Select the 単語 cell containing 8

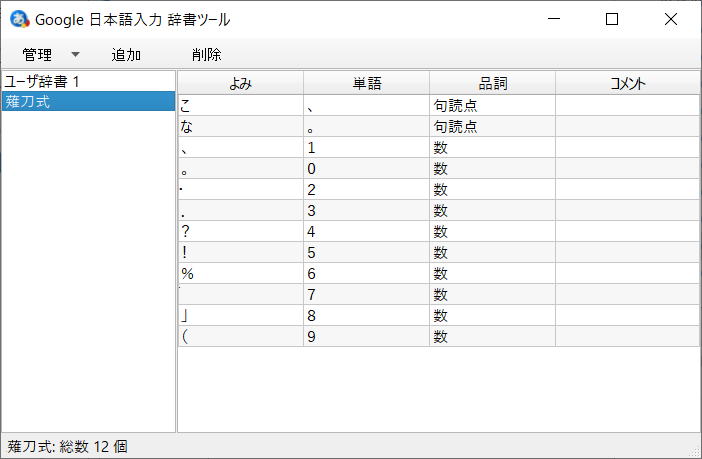point(367,315)
